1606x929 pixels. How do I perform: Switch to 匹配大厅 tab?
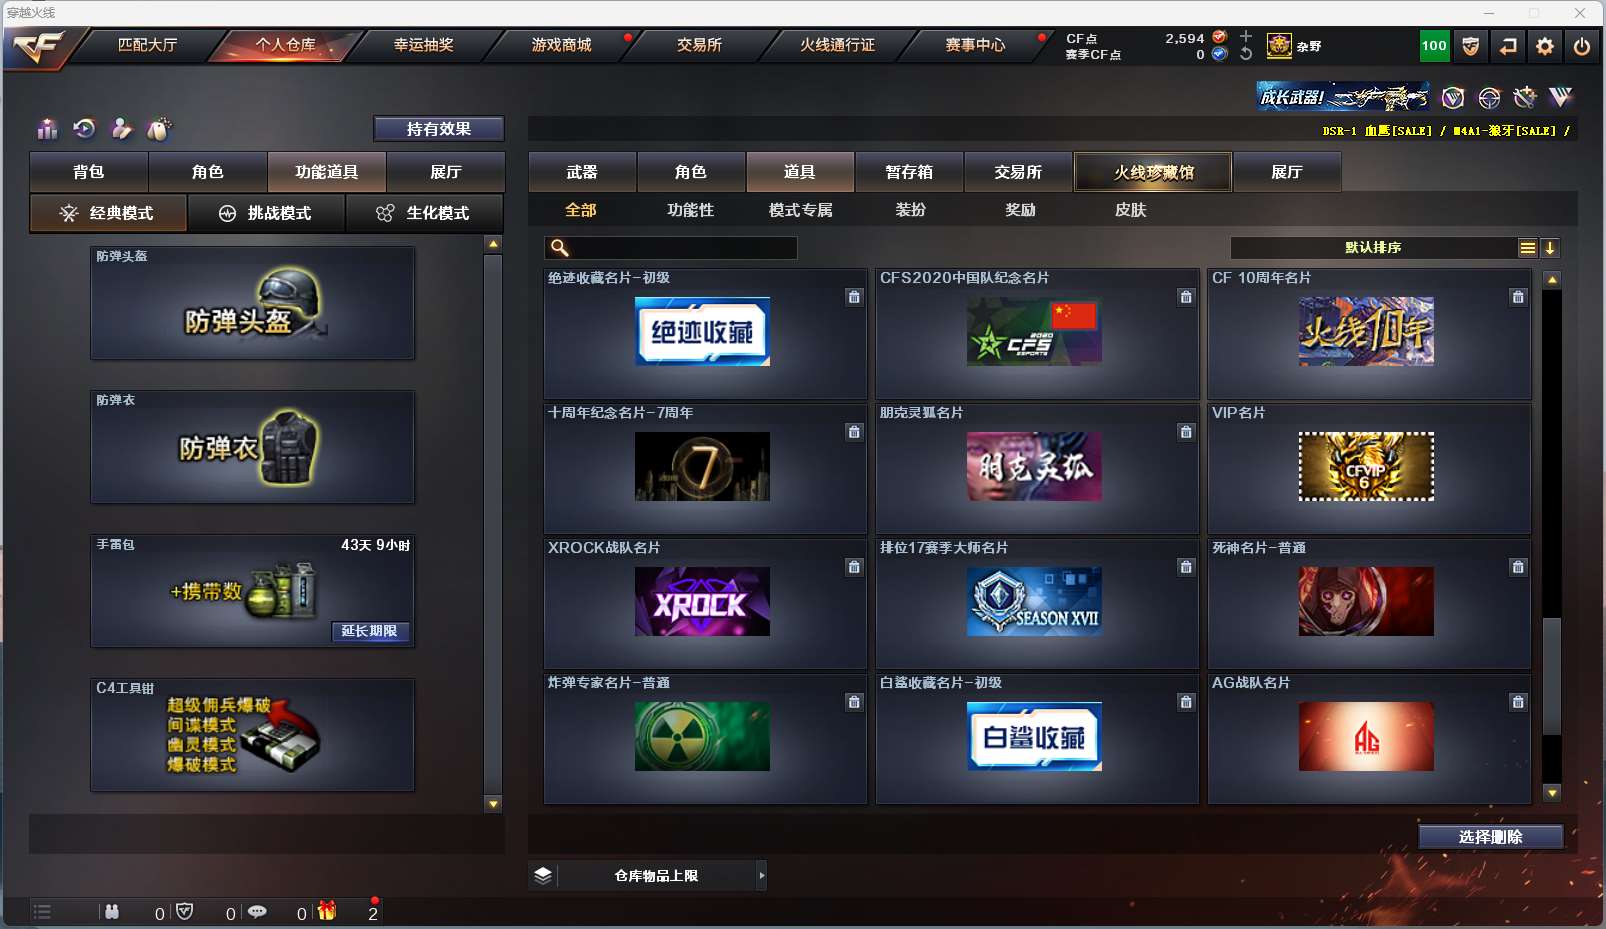pyautogui.click(x=147, y=45)
